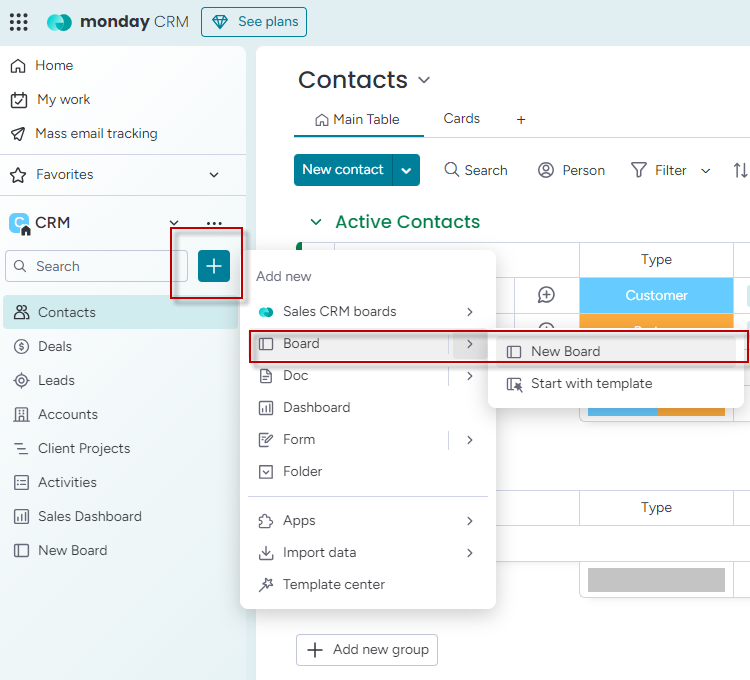Open CRM workspace three-dots menu

(x=214, y=223)
